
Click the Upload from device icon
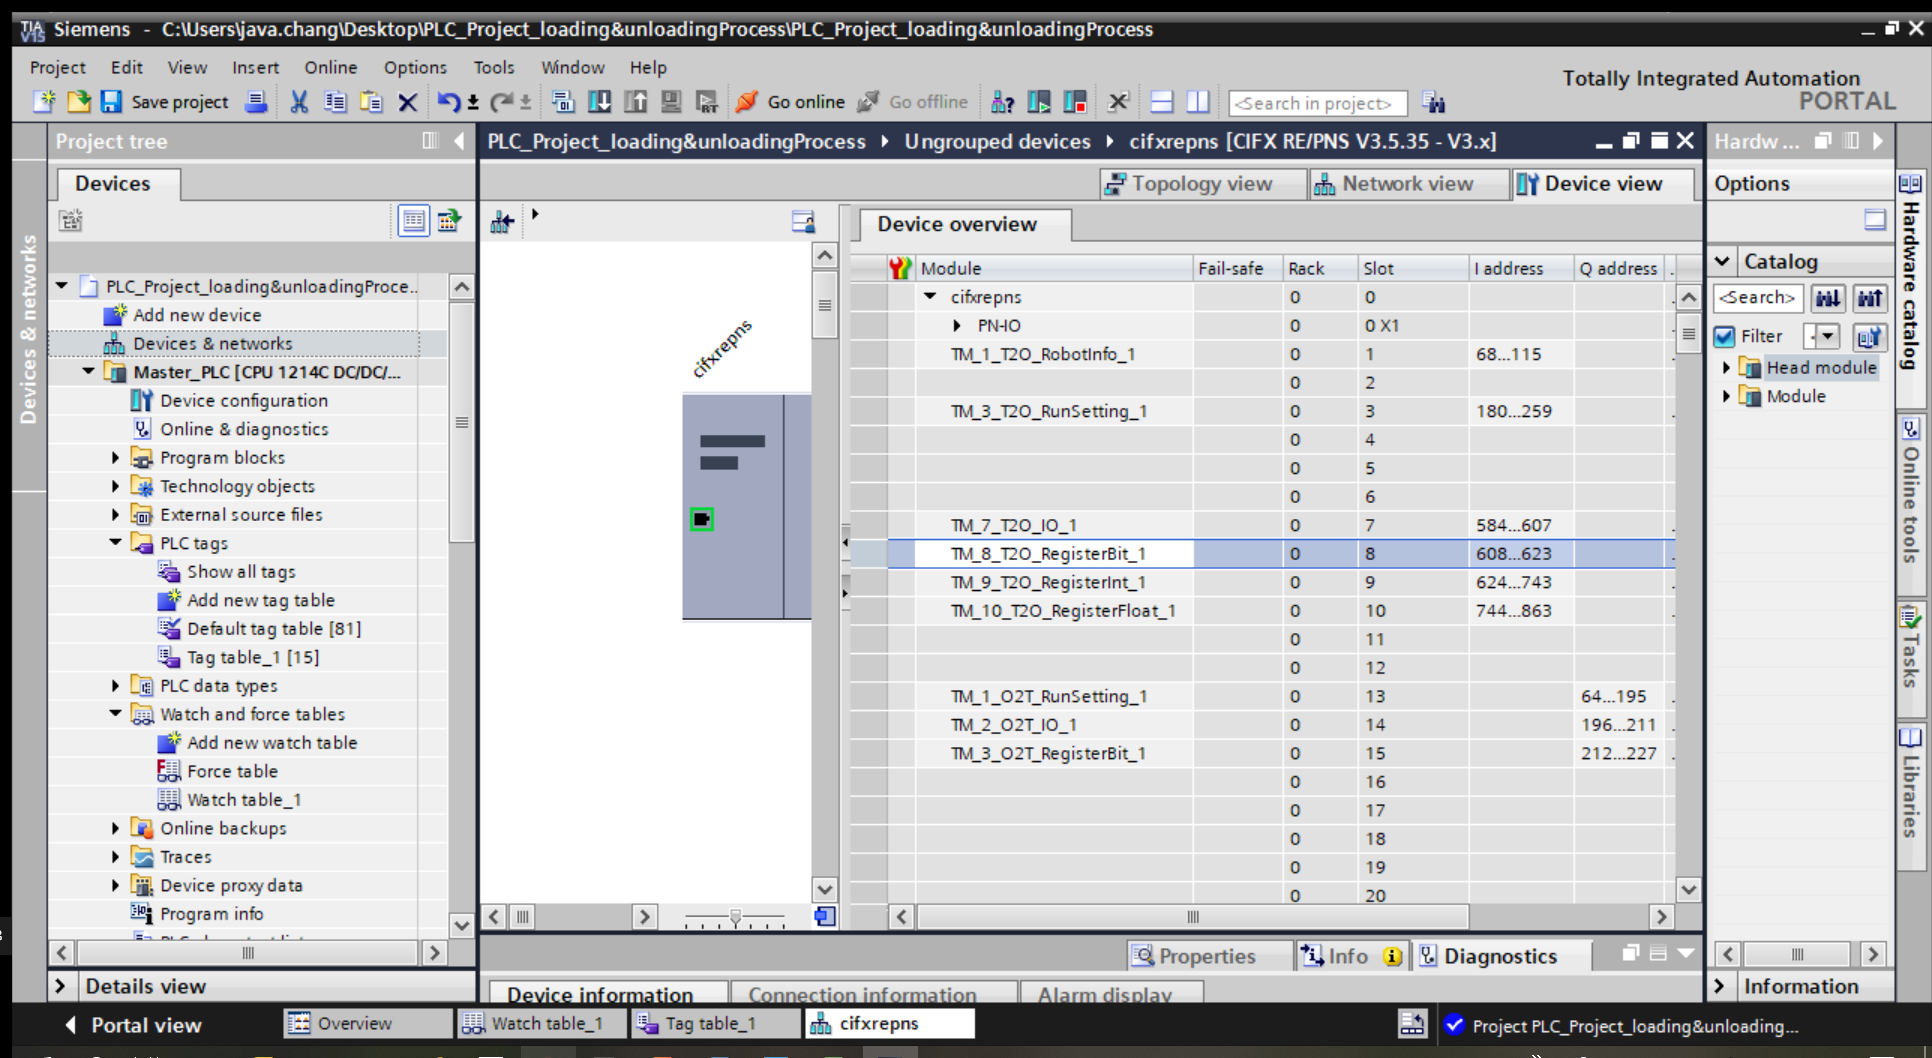click(635, 102)
